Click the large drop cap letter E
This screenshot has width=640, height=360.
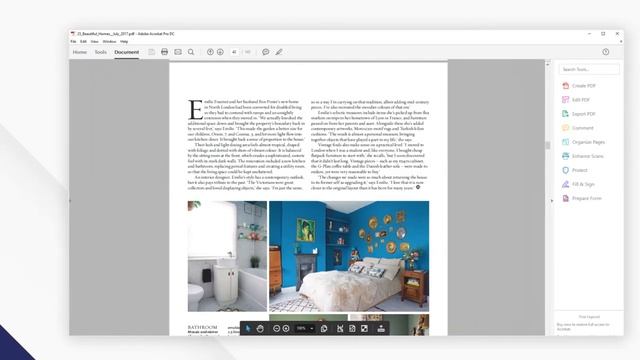pyautogui.click(x=195, y=109)
